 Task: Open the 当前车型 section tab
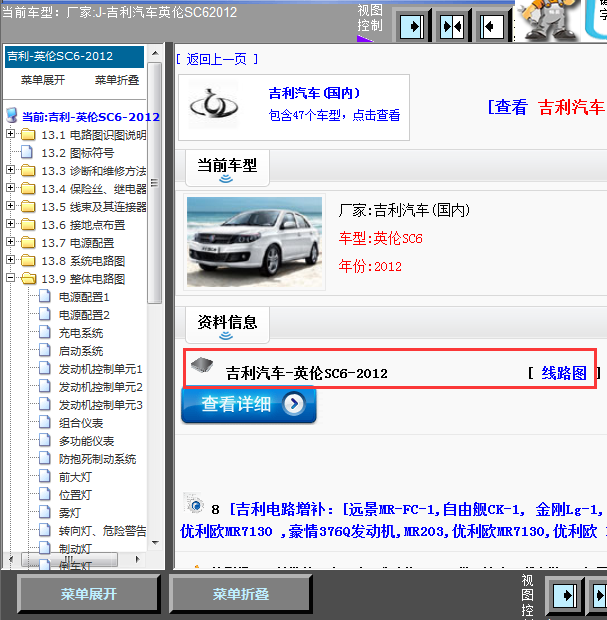(x=227, y=168)
